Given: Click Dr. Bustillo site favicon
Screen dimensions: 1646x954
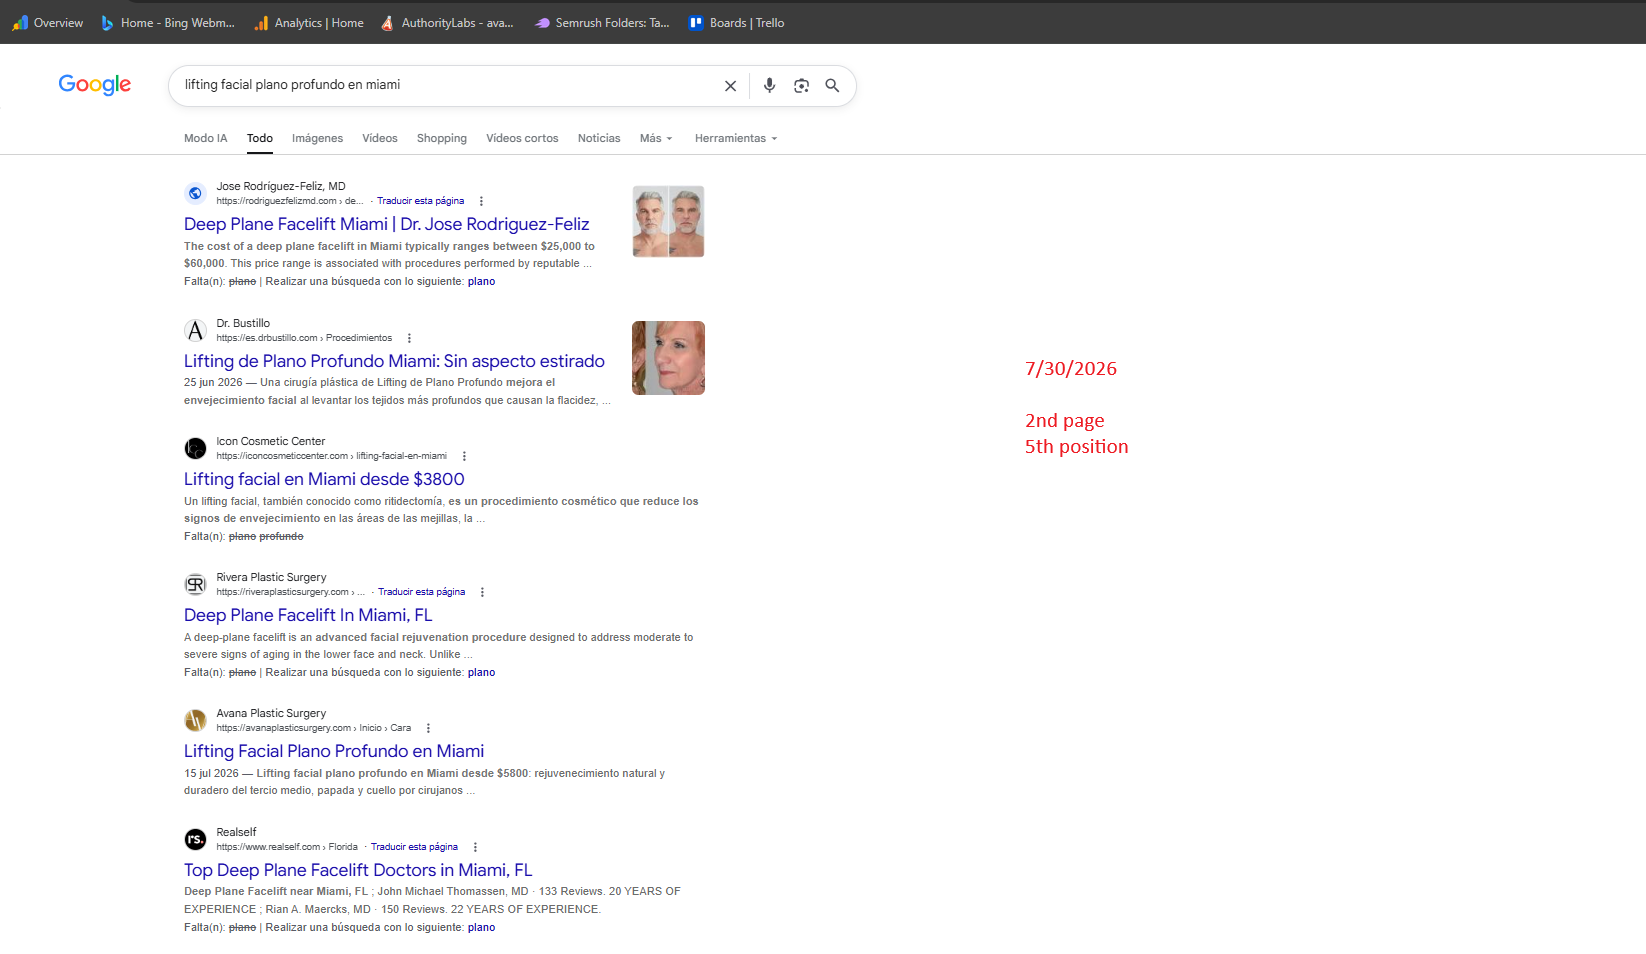Looking at the screenshot, I should [196, 330].
